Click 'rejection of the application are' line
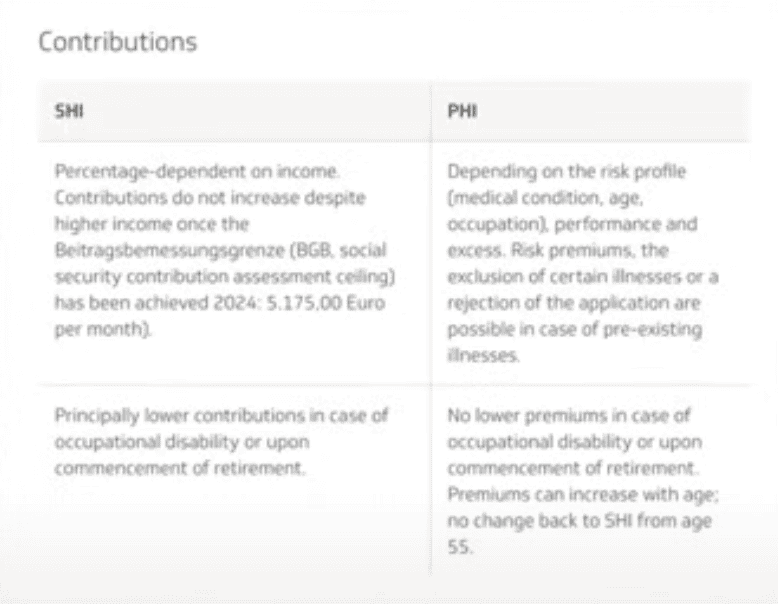This screenshot has height=604, width=778. point(574,303)
